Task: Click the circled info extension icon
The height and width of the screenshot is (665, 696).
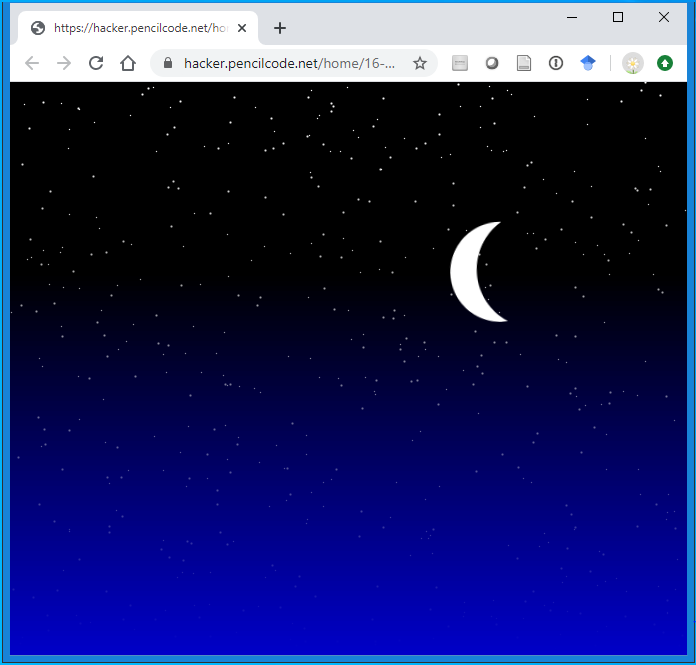Action: tap(556, 63)
